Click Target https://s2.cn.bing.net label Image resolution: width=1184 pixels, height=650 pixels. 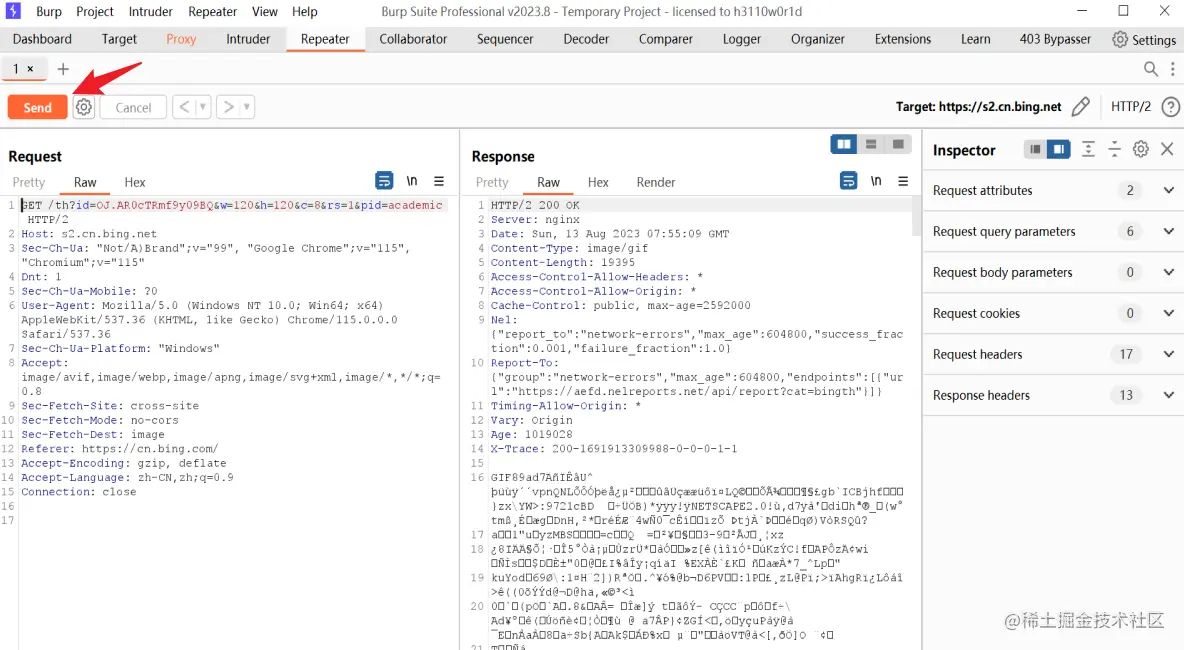click(979, 106)
